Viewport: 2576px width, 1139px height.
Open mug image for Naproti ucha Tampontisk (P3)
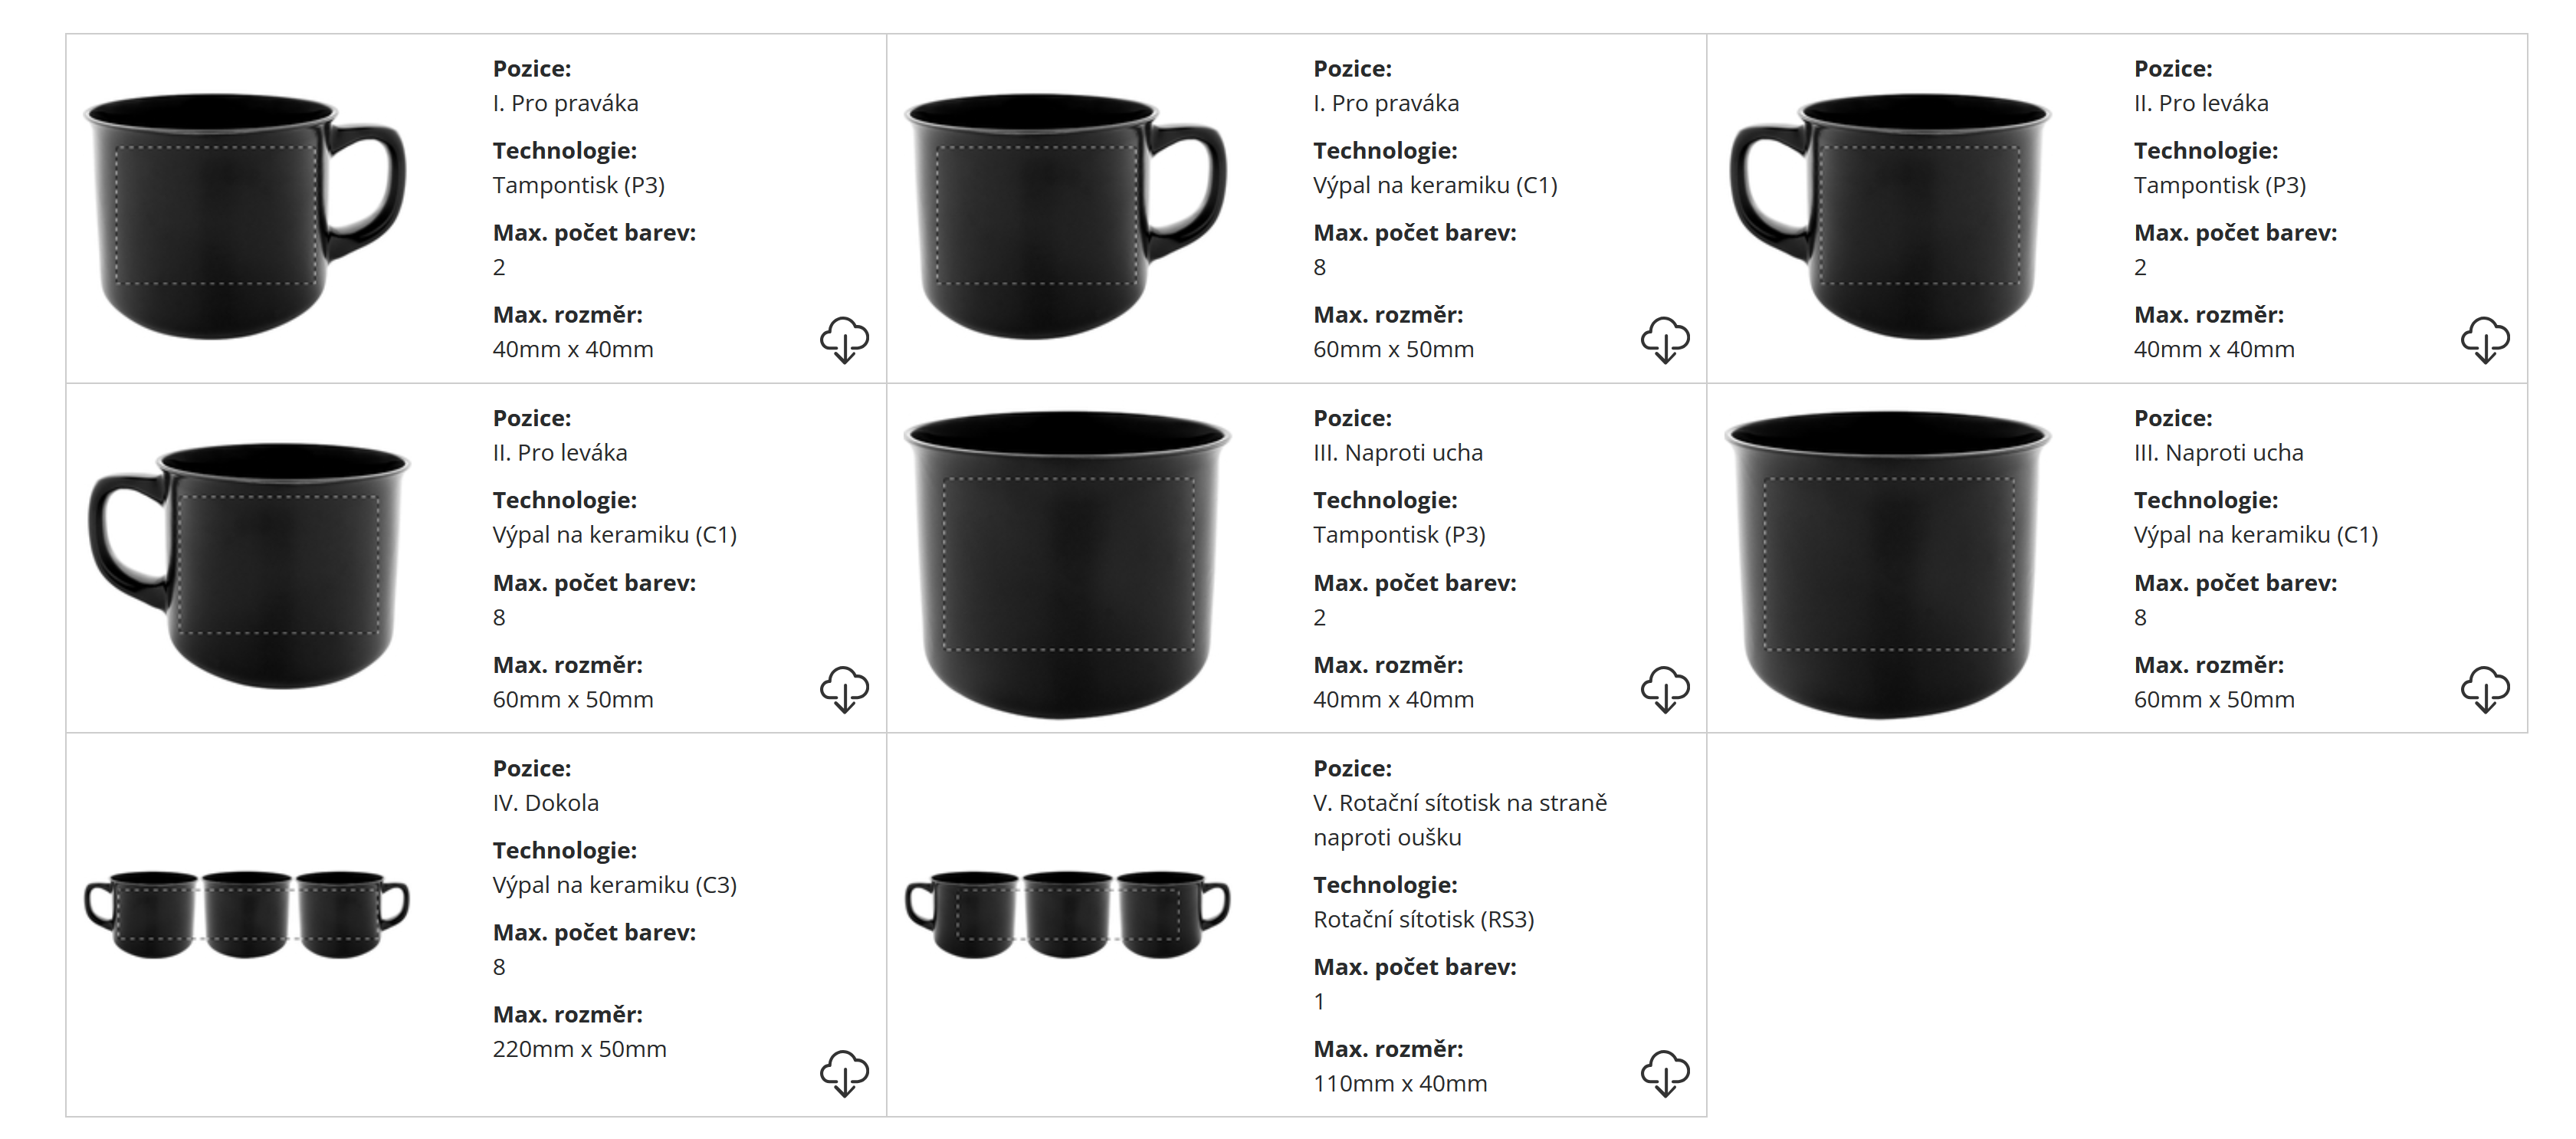(1067, 565)
